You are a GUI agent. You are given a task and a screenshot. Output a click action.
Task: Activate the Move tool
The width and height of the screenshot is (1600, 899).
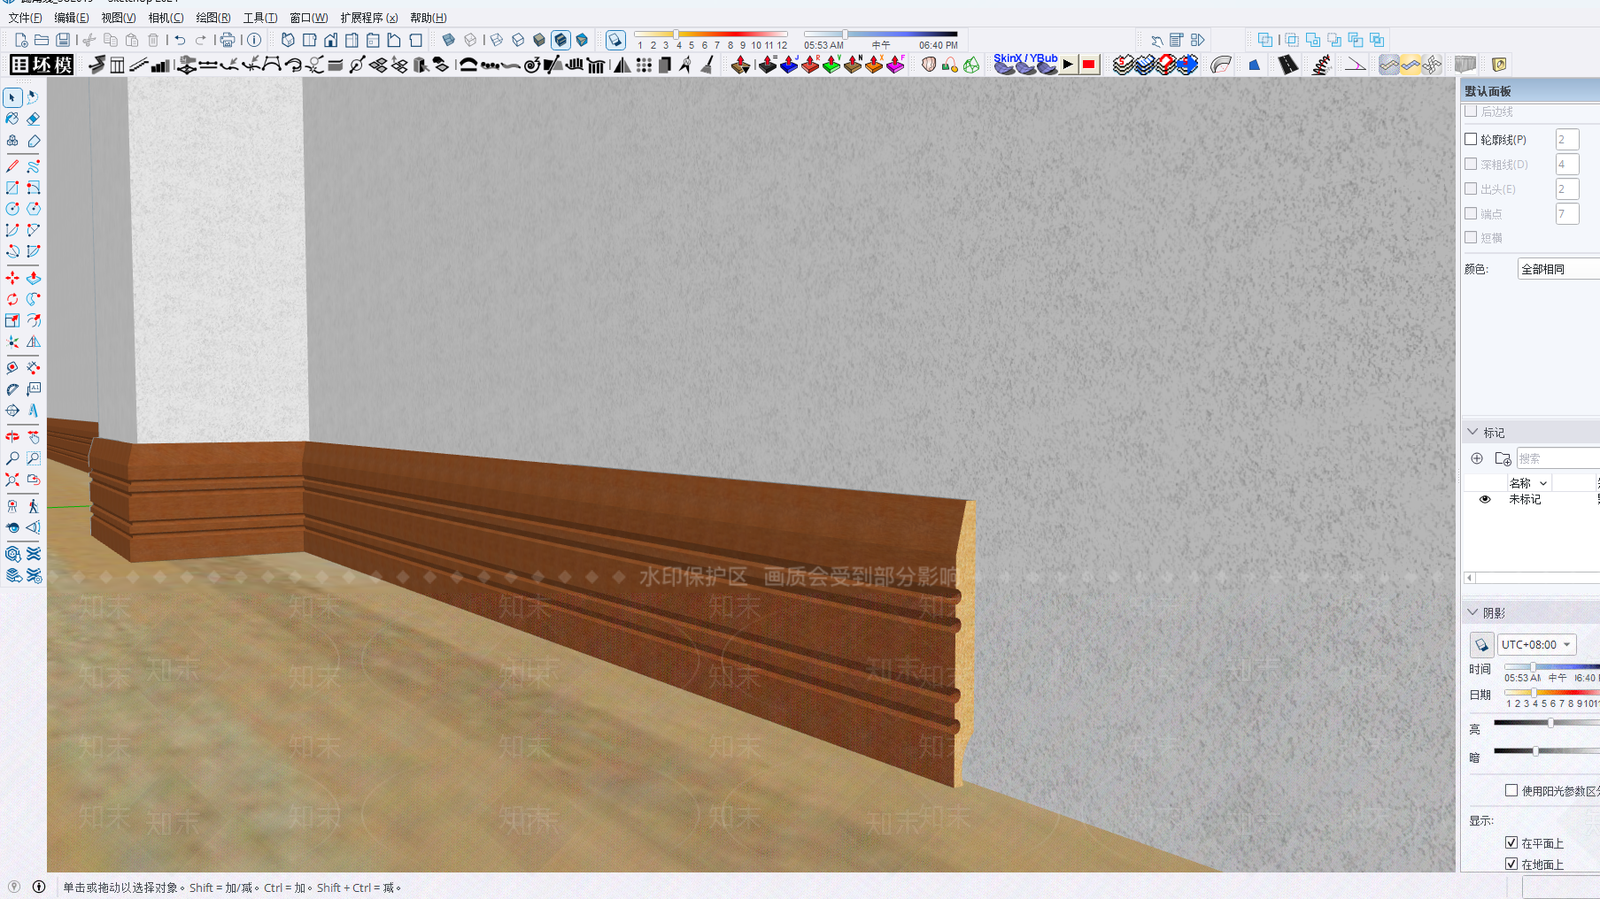pyautogui.click(x=13, y=278)
